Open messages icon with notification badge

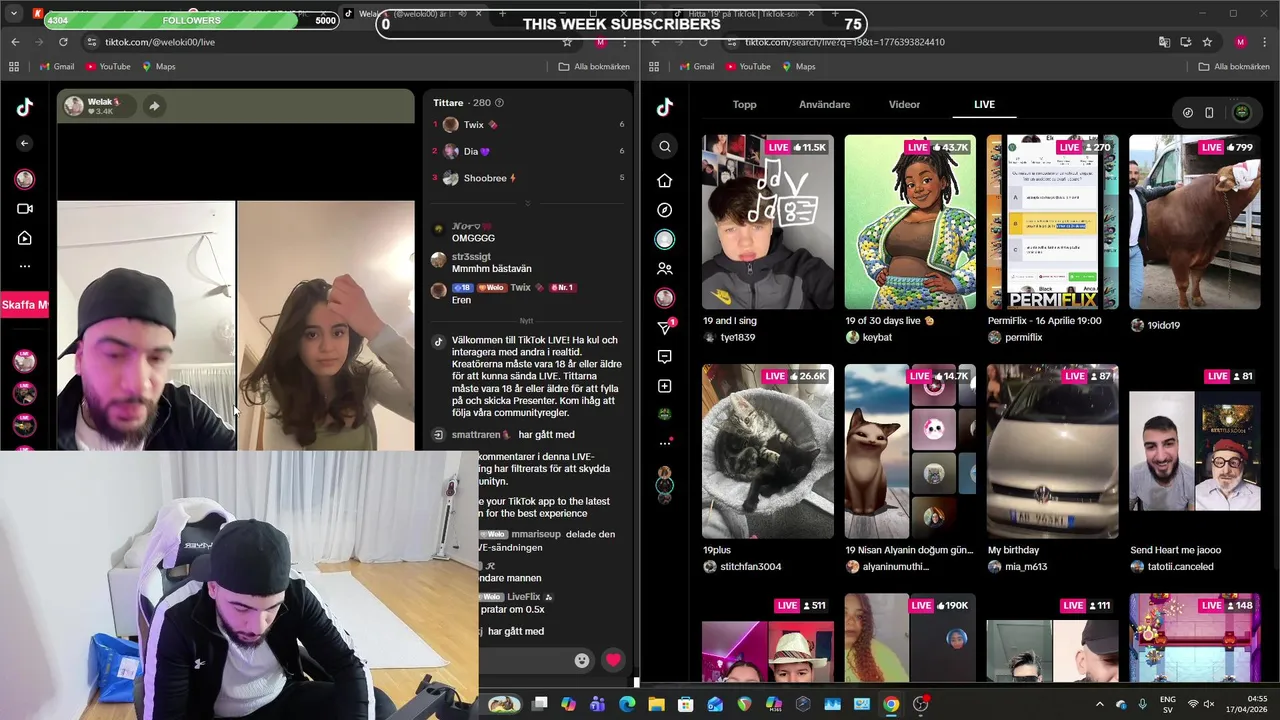click(665, 327)
